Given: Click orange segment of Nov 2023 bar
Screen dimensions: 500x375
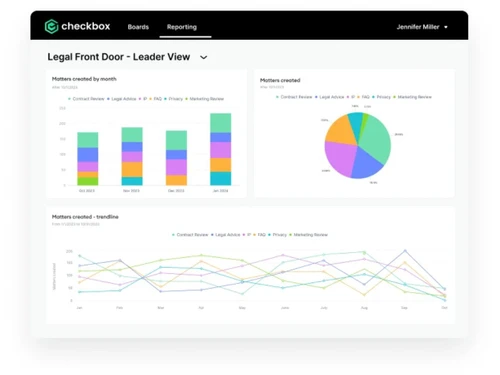Looking at the screenshot, I should (x=132, y=169).
